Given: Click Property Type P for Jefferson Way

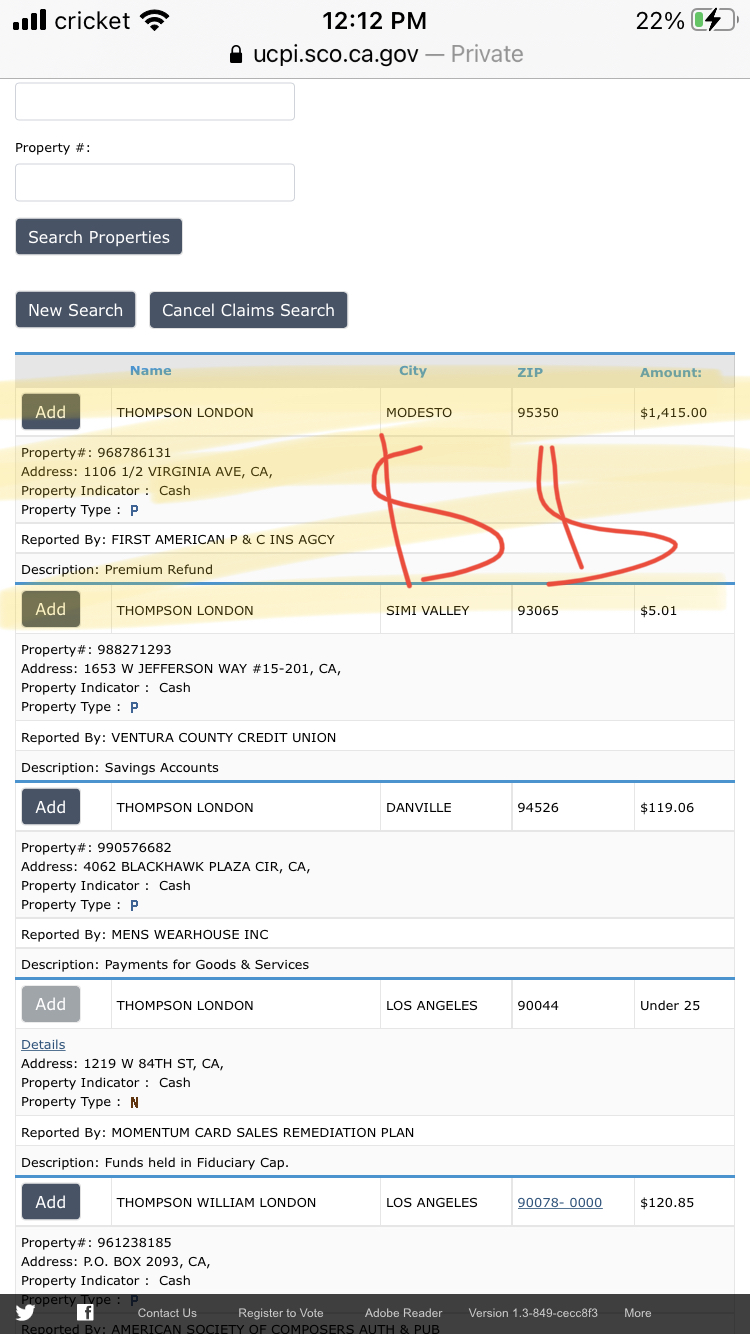Looking at the screenshot, I should tap(134, 707).
